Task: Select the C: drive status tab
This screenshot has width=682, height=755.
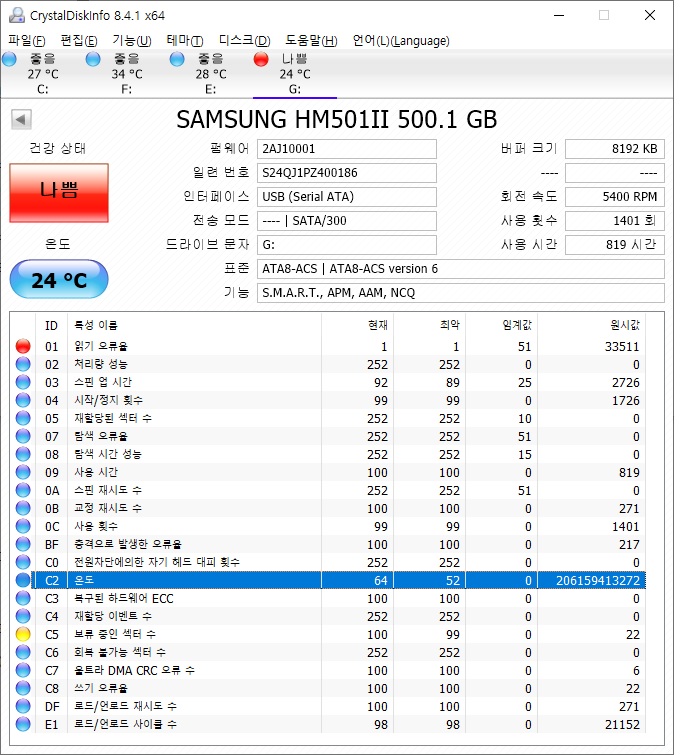Action: coord(43,74)
